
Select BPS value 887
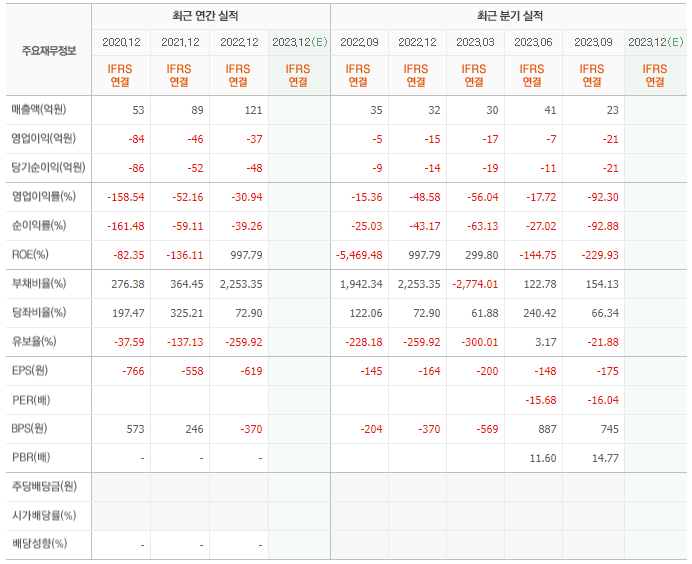547,429
